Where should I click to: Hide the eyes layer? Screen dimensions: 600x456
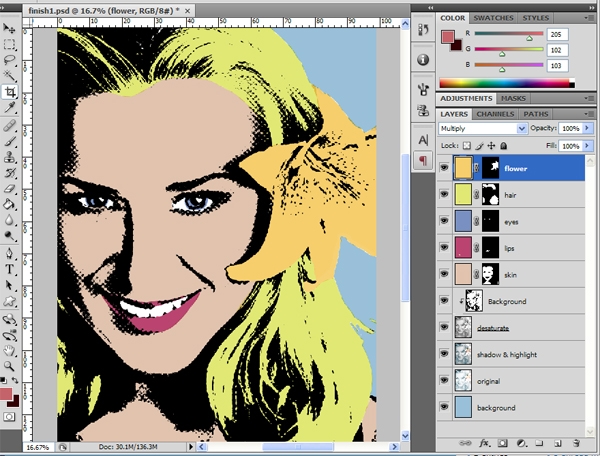click(444, 221)
